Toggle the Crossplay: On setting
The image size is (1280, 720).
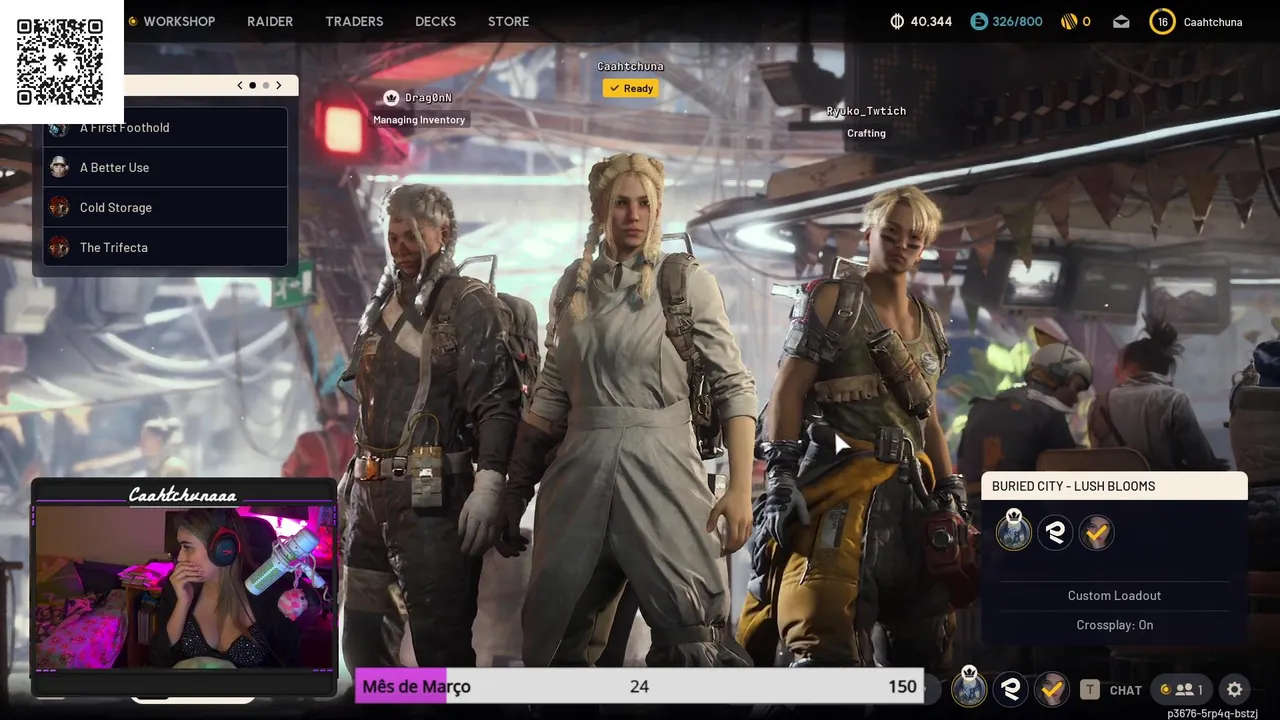(x=1114, y=625)
